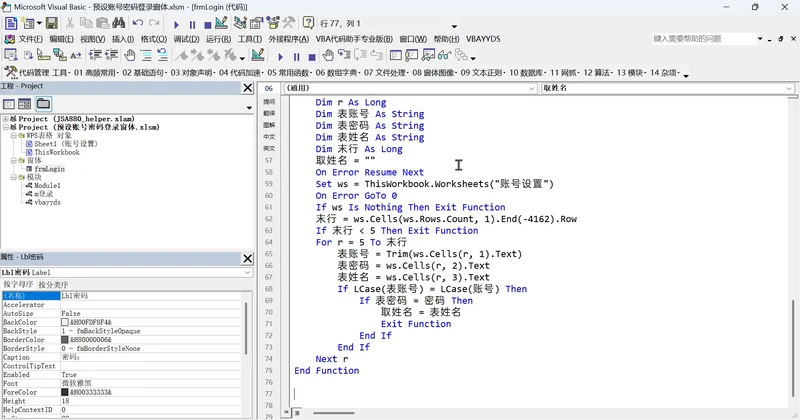Click the Comment Block icon
The image size is (800, 420).
pyautogui.click(x=146, y=55)
